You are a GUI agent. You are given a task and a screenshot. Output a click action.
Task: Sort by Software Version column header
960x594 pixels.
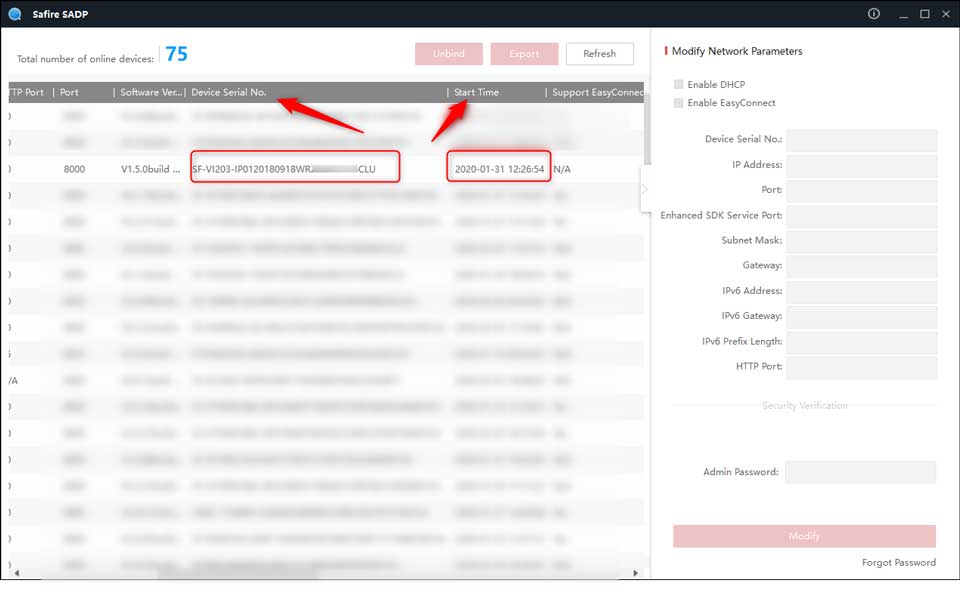click(x=151, y=92)
